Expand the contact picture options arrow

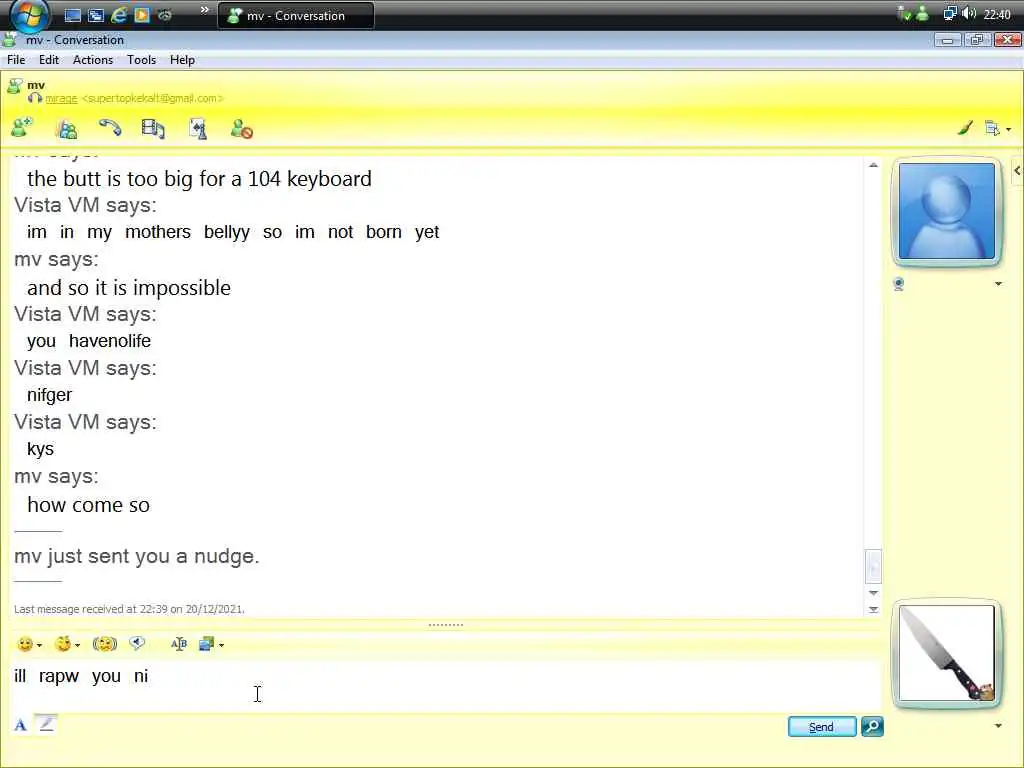point(998,284)
